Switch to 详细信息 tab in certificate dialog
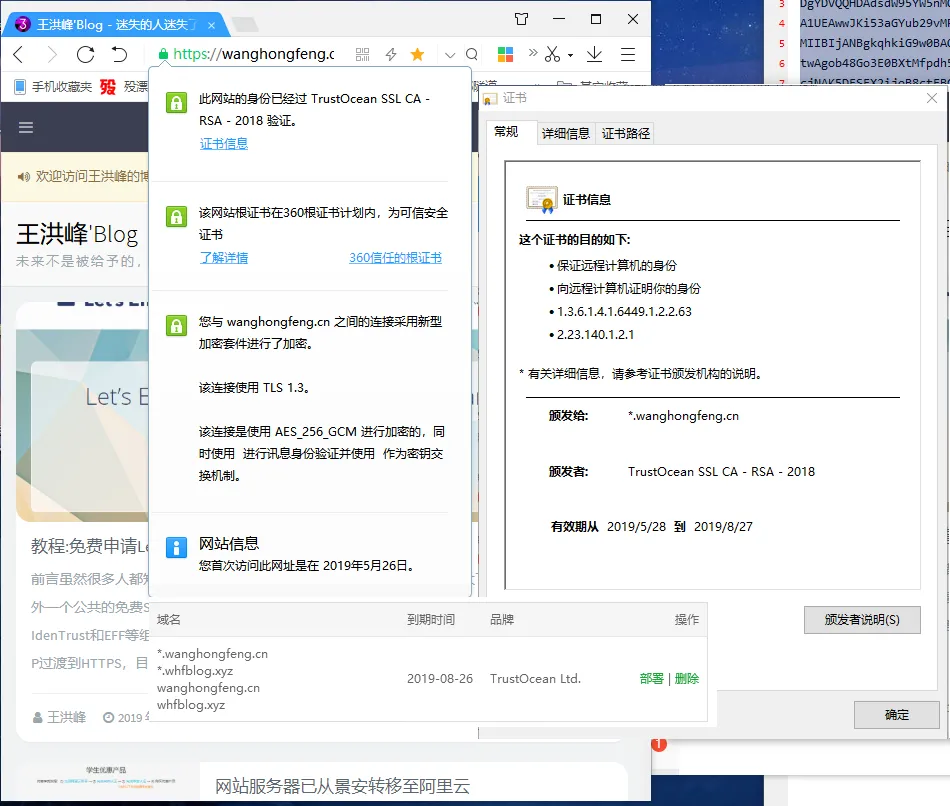This screenshot has width=950, height=806. point(565,133)
